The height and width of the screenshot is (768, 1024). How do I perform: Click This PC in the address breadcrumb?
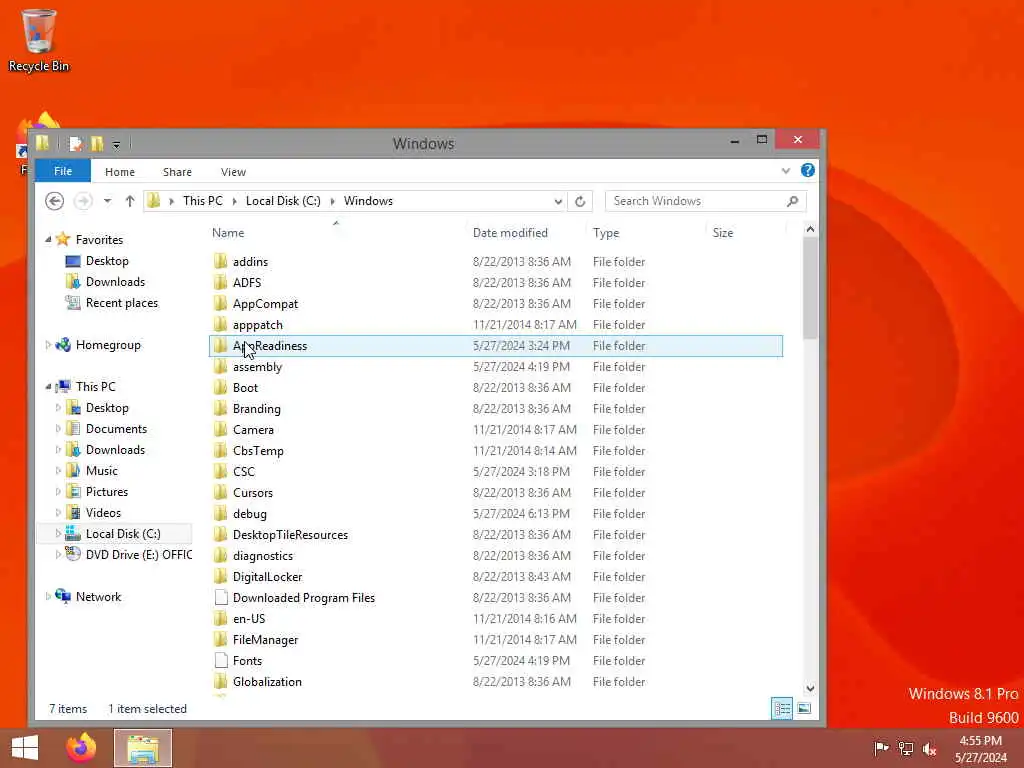pos(202,201)
